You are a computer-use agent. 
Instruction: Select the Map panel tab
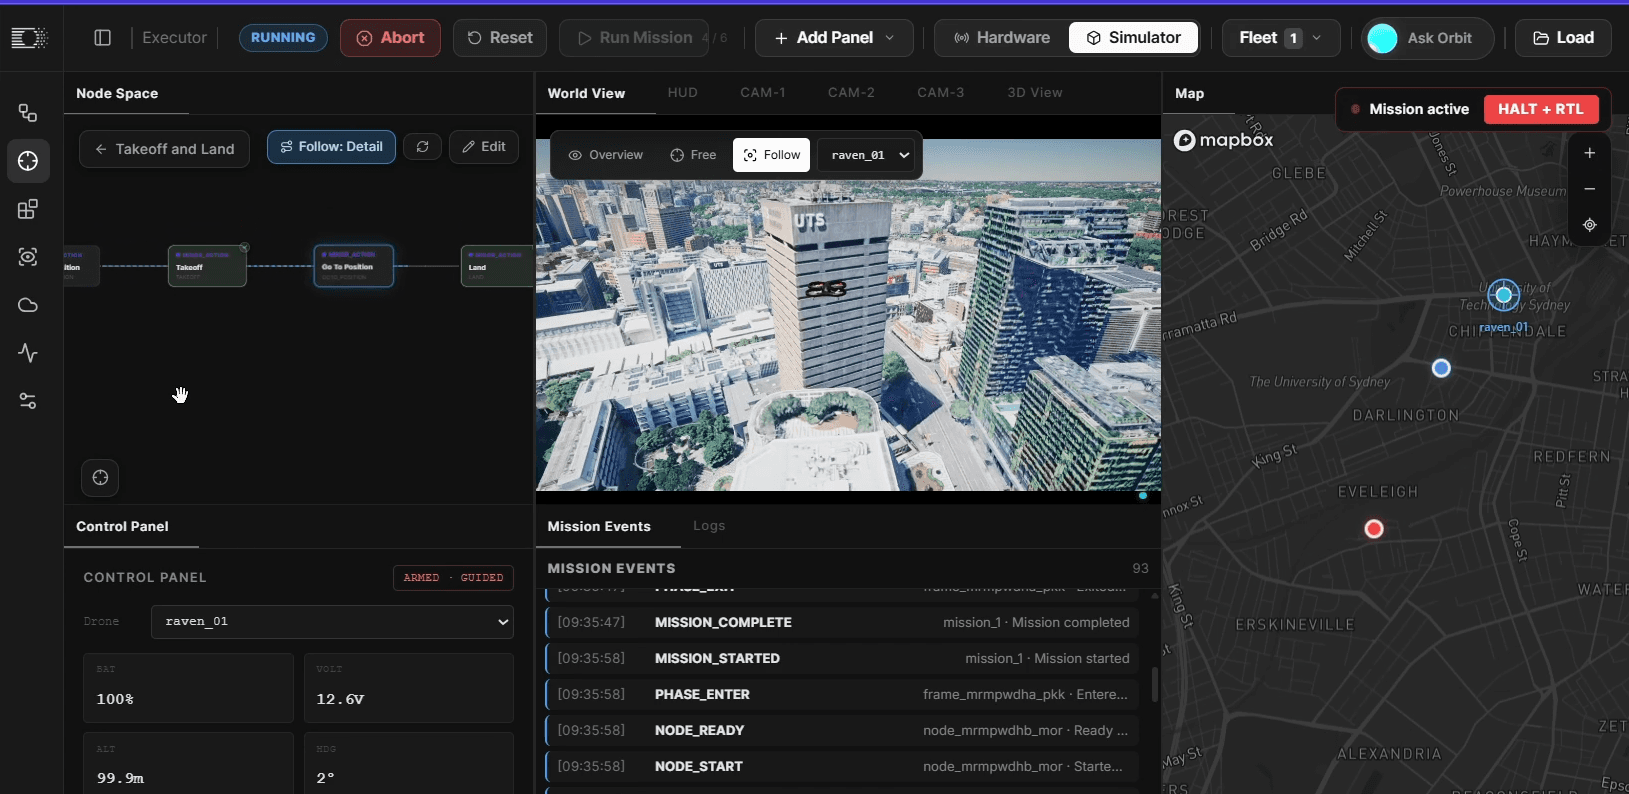coord(1189,94)
